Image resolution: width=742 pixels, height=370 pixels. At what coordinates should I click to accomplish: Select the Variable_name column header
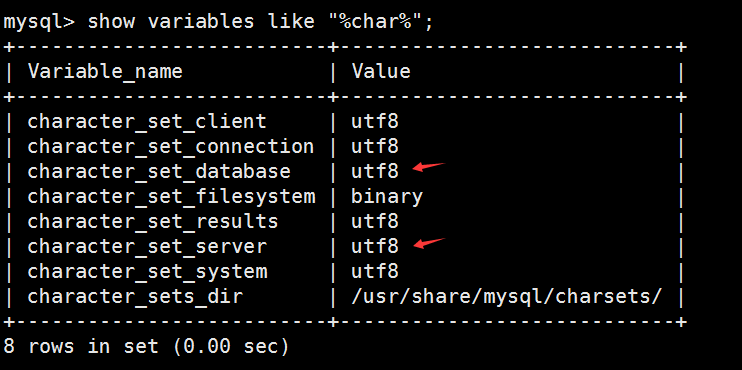coord(105,72)
